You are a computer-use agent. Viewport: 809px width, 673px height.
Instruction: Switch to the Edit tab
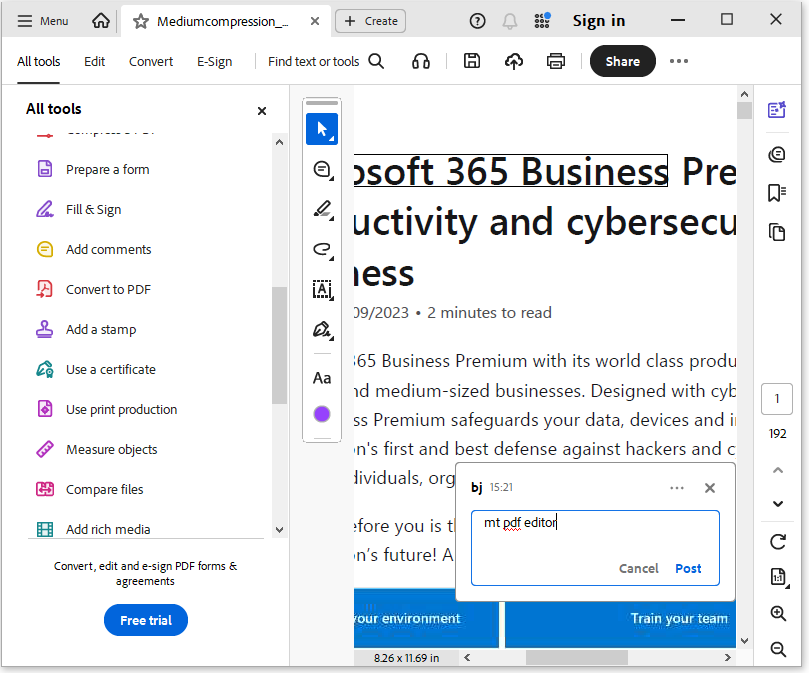coord(94,61)
